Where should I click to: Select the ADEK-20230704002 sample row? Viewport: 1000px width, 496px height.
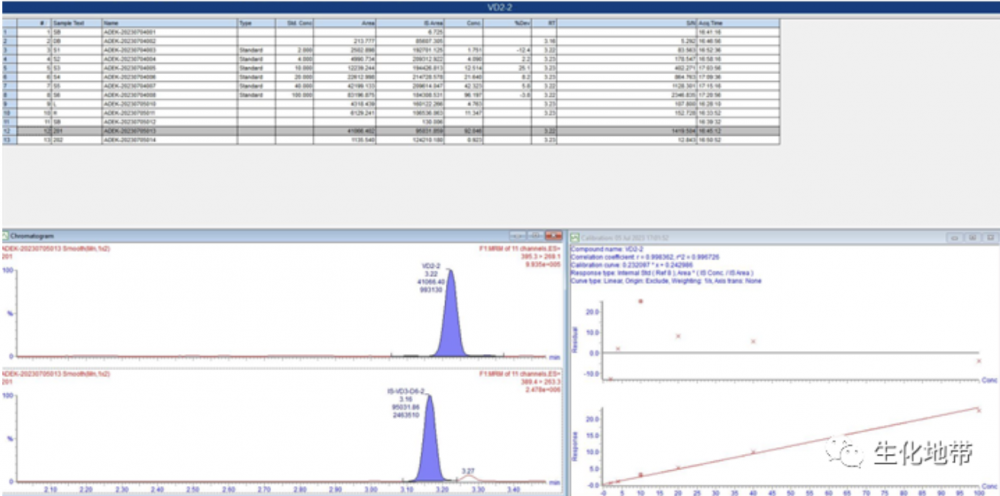[x=390, y=40]
